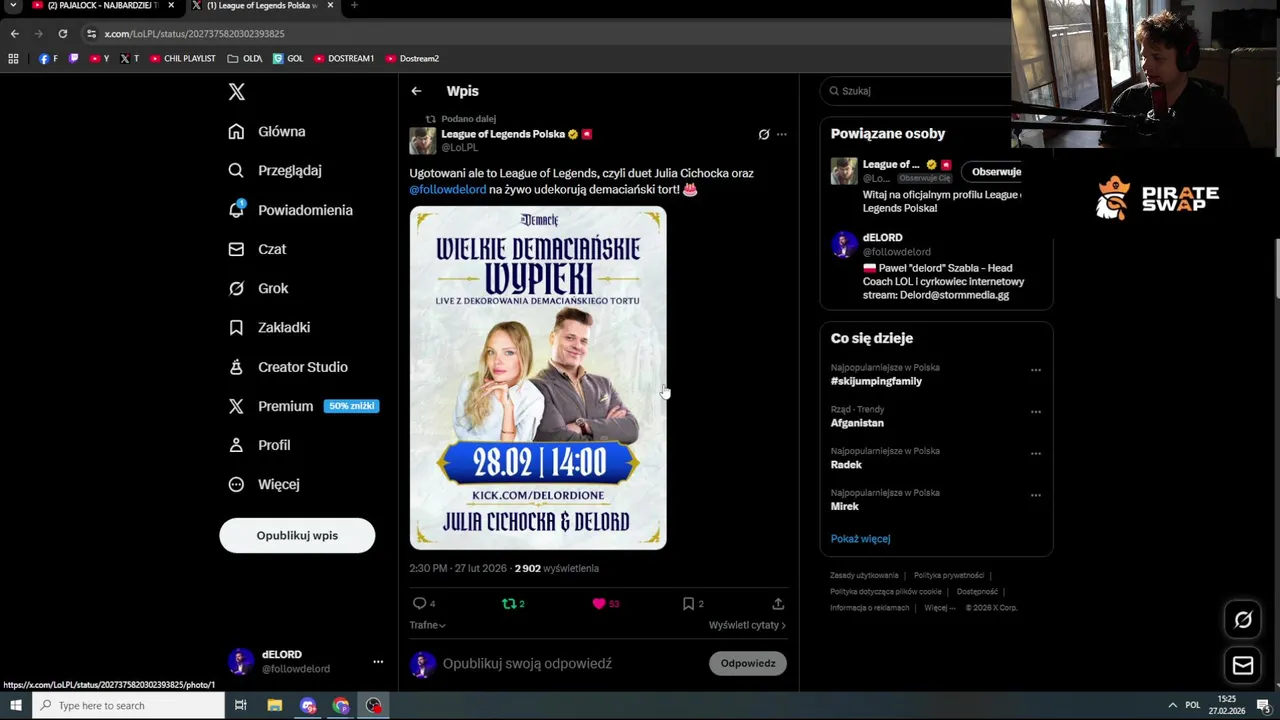Open #skijumpingfamily trend
Screen dimensions: 1280x720
(x=876, y=381)
